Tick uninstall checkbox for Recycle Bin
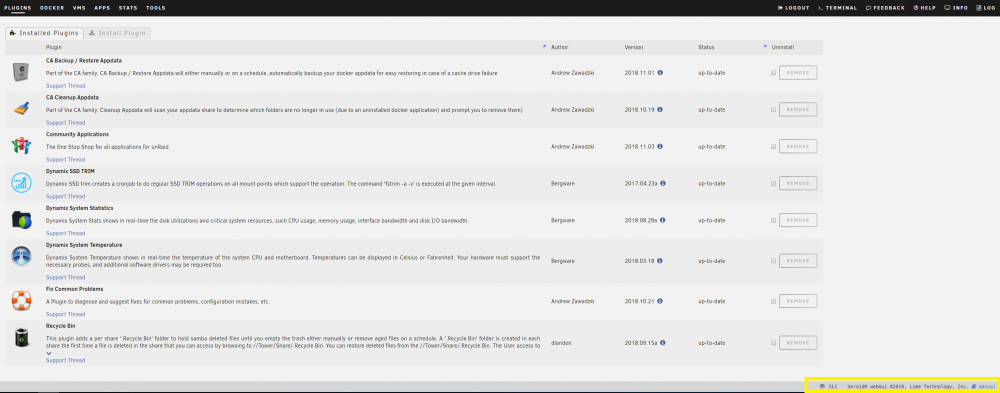The width and height of the screenshot is (1000, 393). pyautogui.click(x=774, y=344)
